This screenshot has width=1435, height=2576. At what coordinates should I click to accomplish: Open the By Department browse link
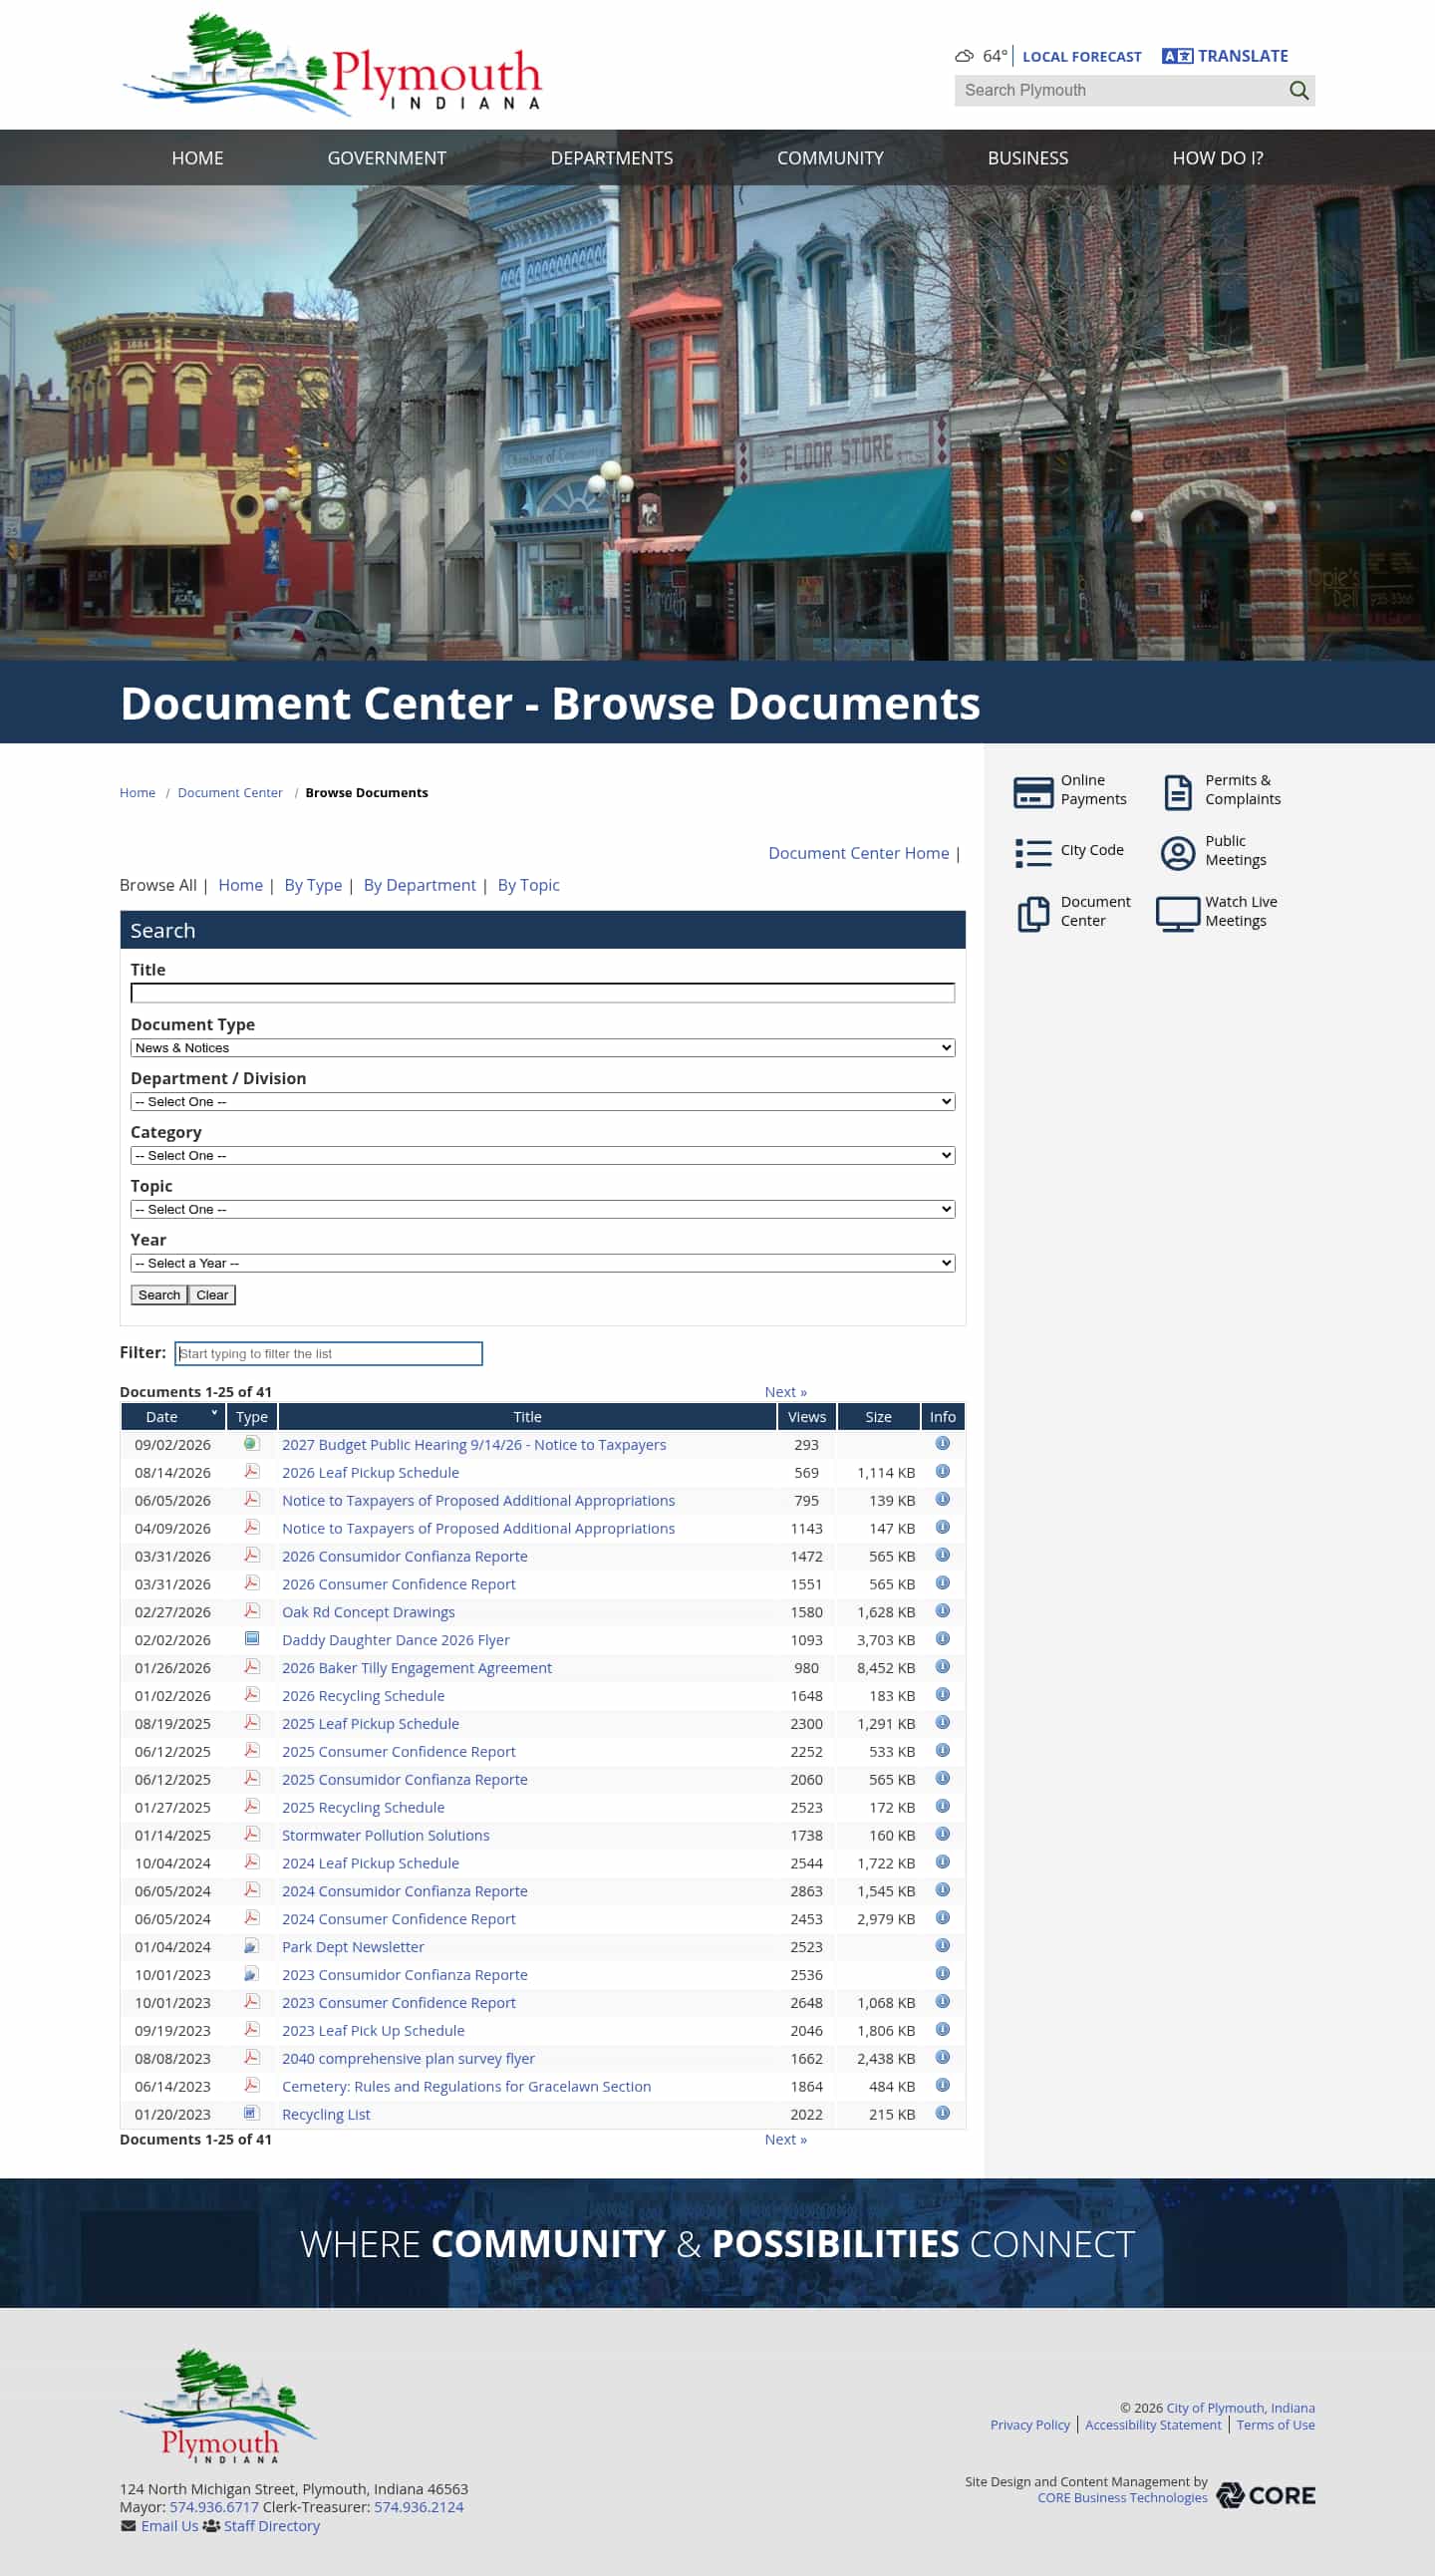[x=420, y=885]
